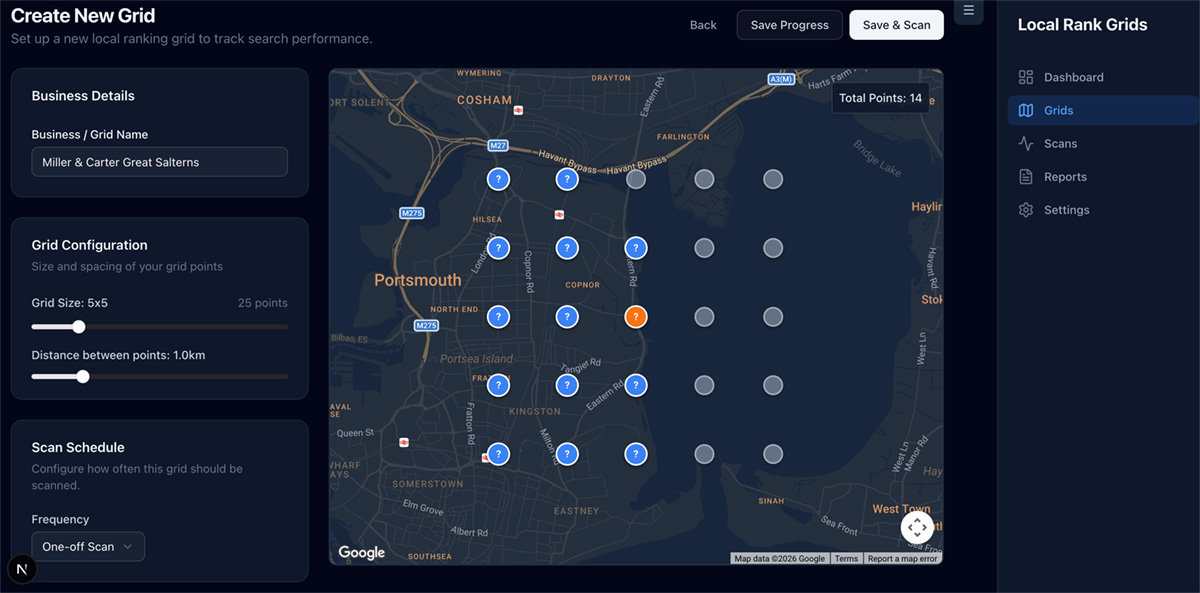Open the map Terms link
This screenshot has width=1200, height=593.
846,559
